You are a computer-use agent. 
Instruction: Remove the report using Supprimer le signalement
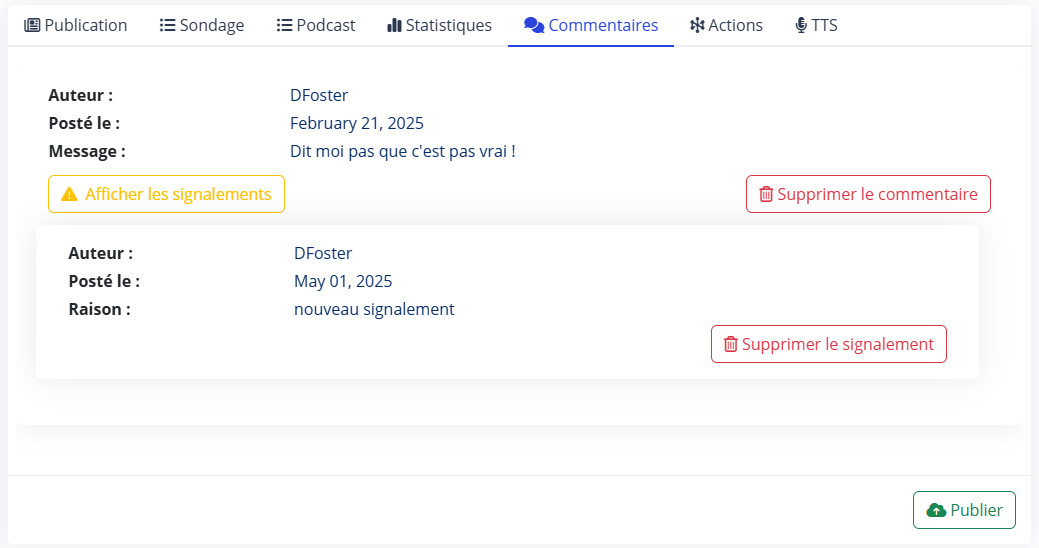[828, 344]
